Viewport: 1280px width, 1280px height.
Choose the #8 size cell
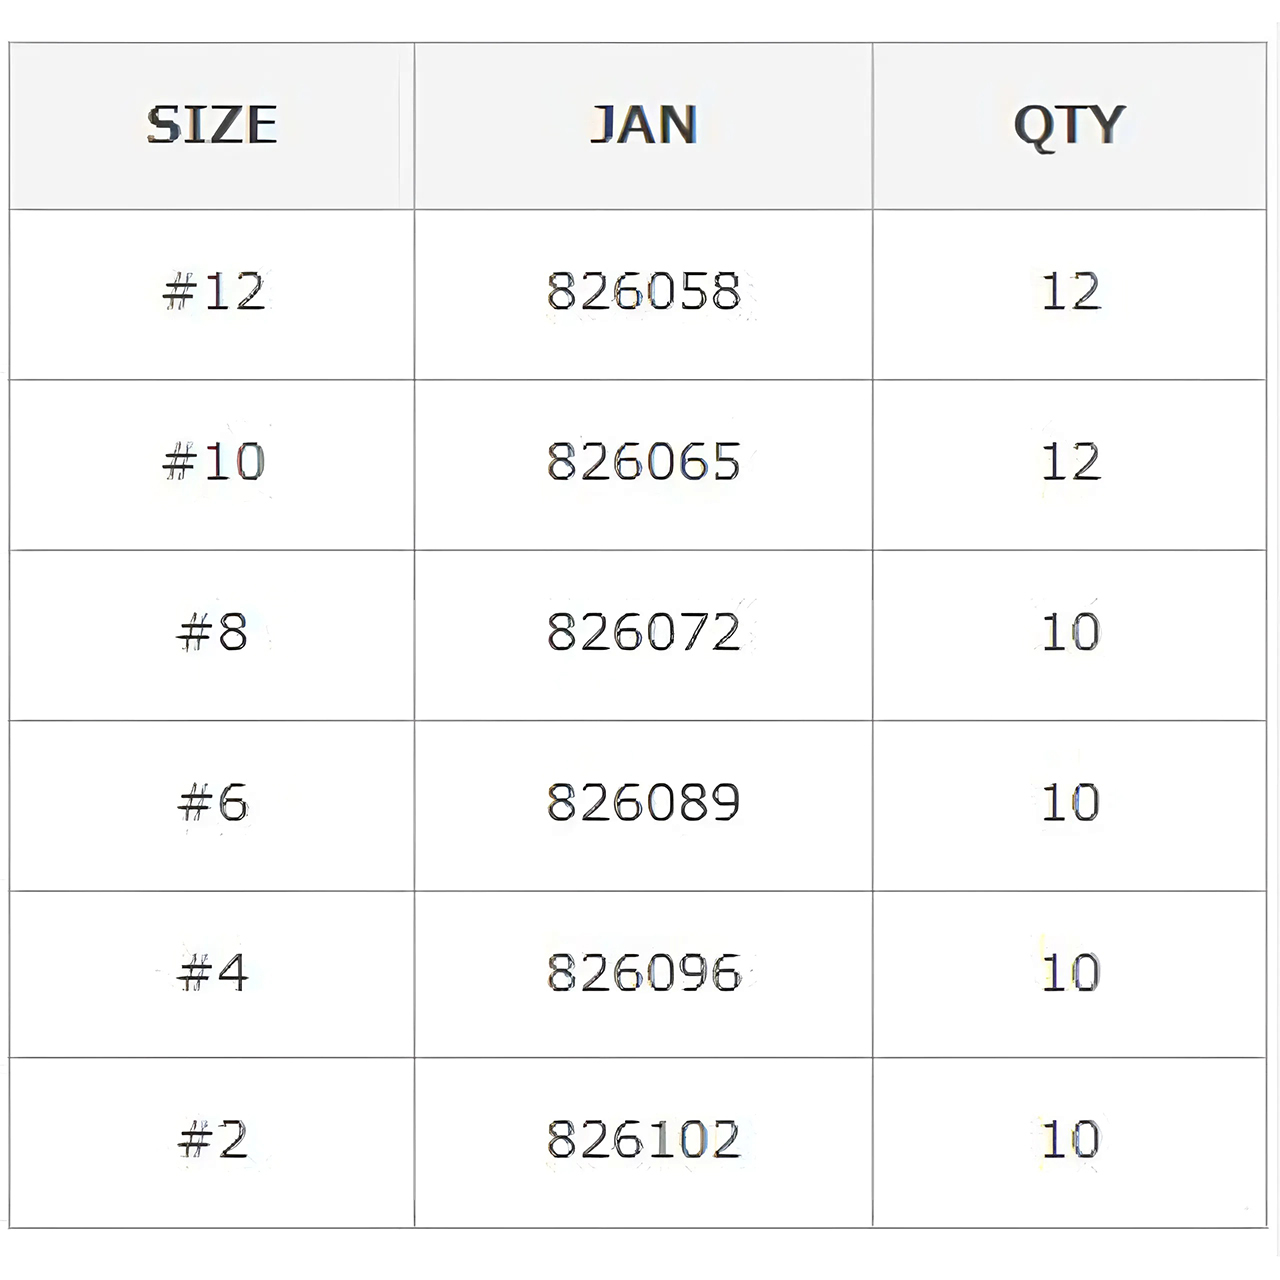coord(213,632)
